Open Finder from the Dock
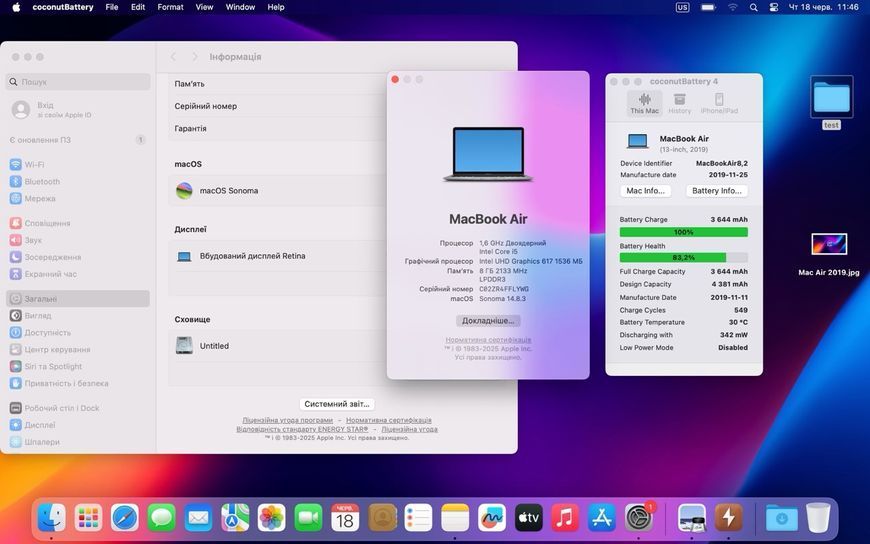Viewport: 870px width, 544px height. click(x=52, y=518)
